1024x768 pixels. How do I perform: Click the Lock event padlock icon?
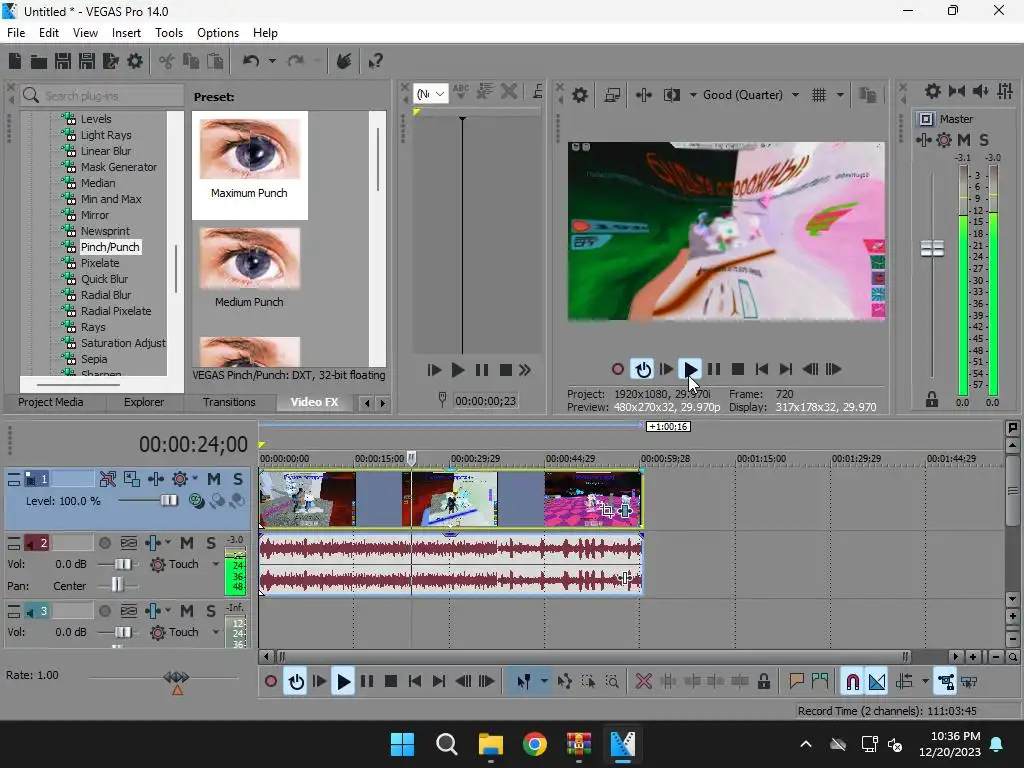pos(763,682)
